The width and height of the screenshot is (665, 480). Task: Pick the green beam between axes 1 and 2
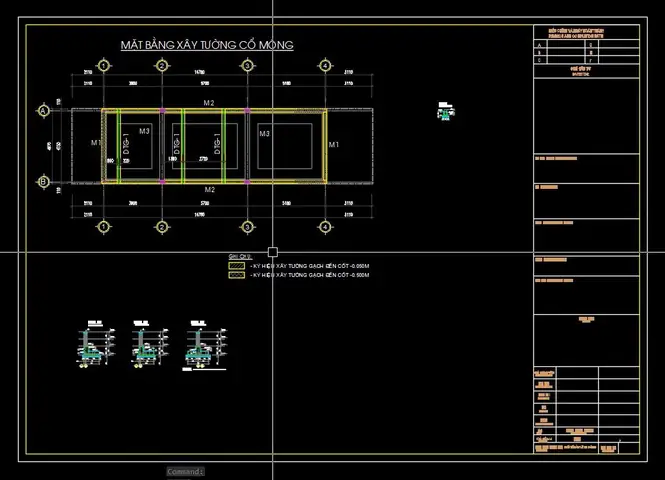click(x=119, y=146)
